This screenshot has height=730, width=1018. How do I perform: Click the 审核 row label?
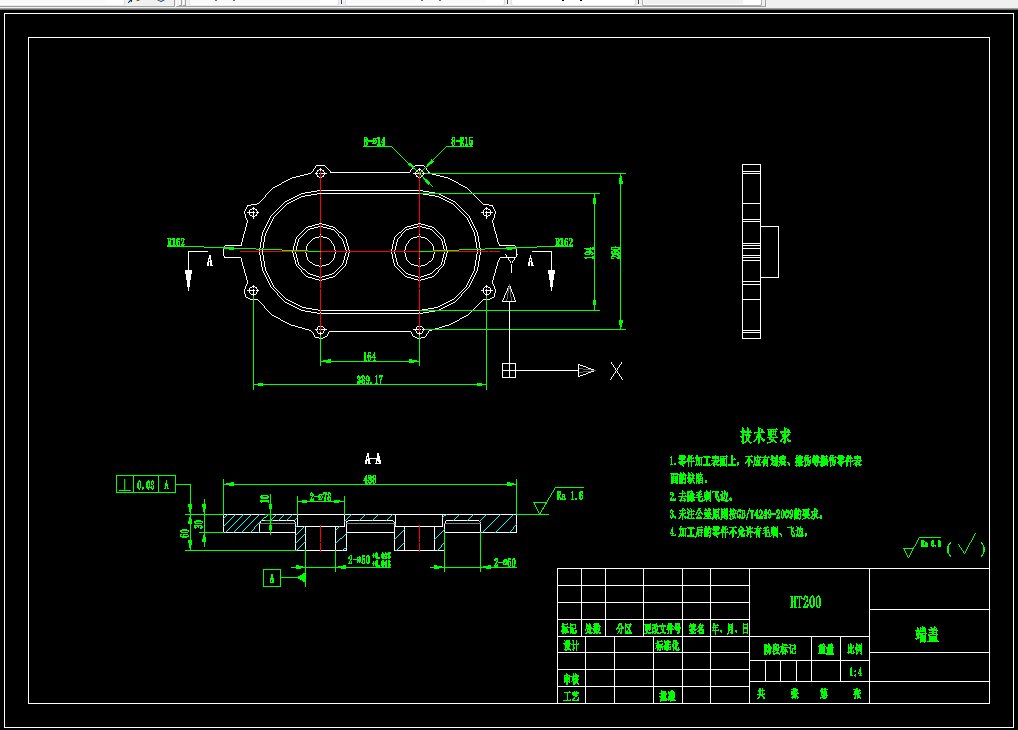(x=571, y=679)
